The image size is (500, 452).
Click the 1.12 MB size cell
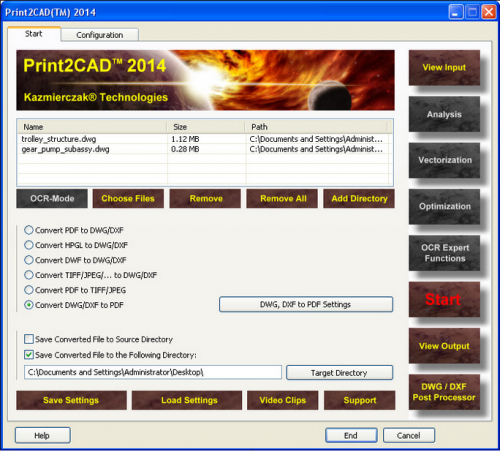[x=185, y=139]
